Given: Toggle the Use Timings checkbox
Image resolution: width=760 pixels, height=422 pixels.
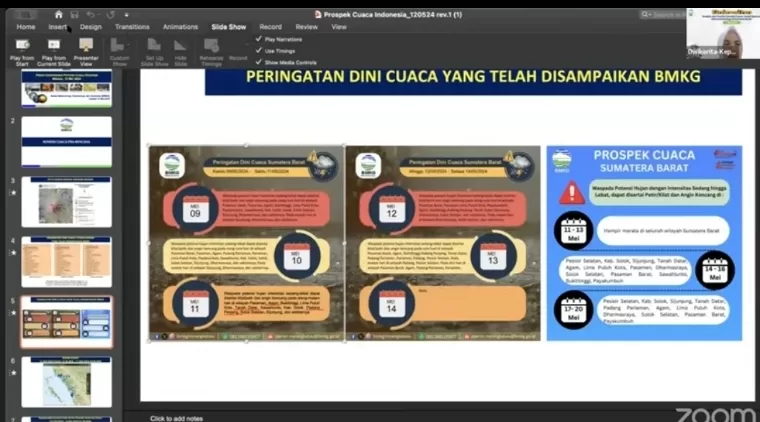Looking at the screenshot, I should pyautogui.click(x=259, y=50).
